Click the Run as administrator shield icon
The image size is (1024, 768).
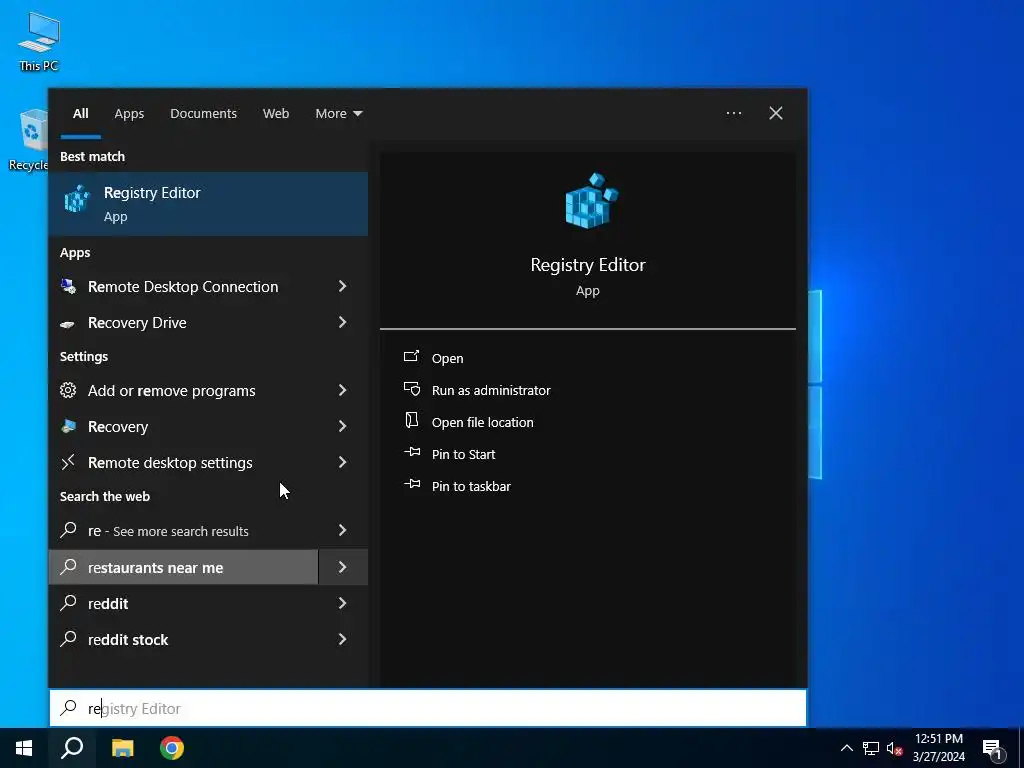coord(412,389)
